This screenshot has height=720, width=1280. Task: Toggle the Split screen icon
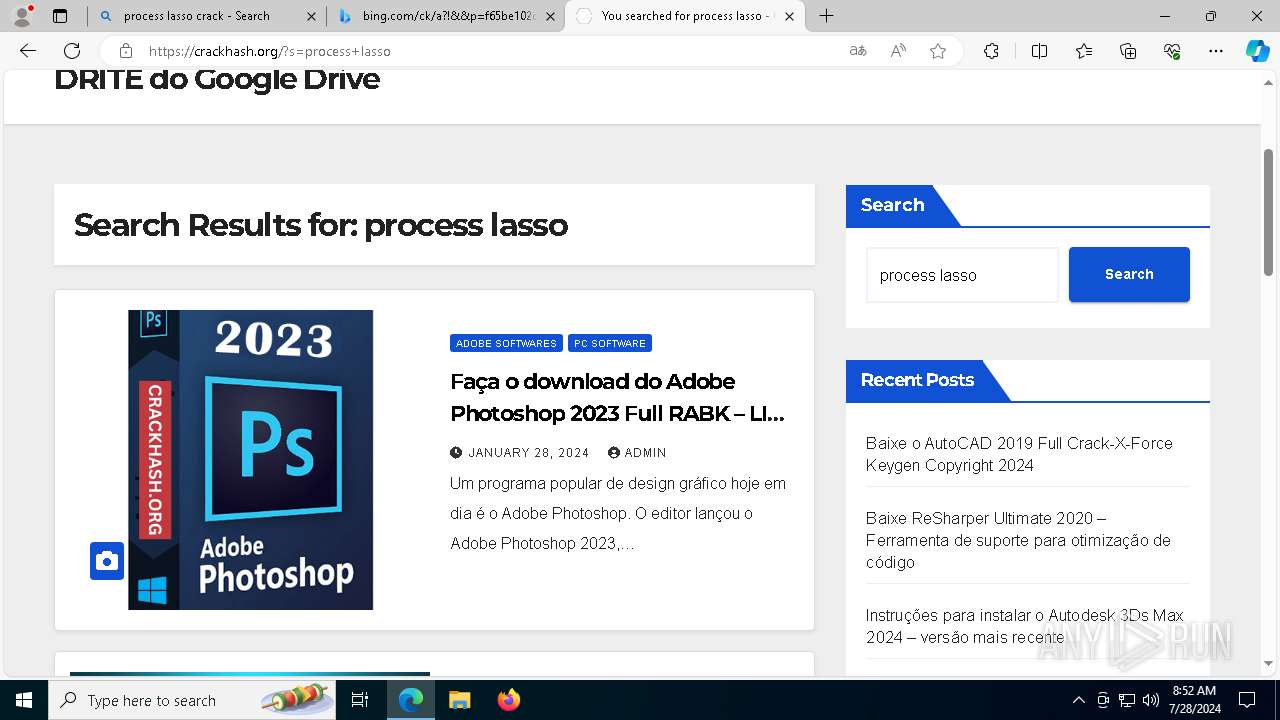1039,51
